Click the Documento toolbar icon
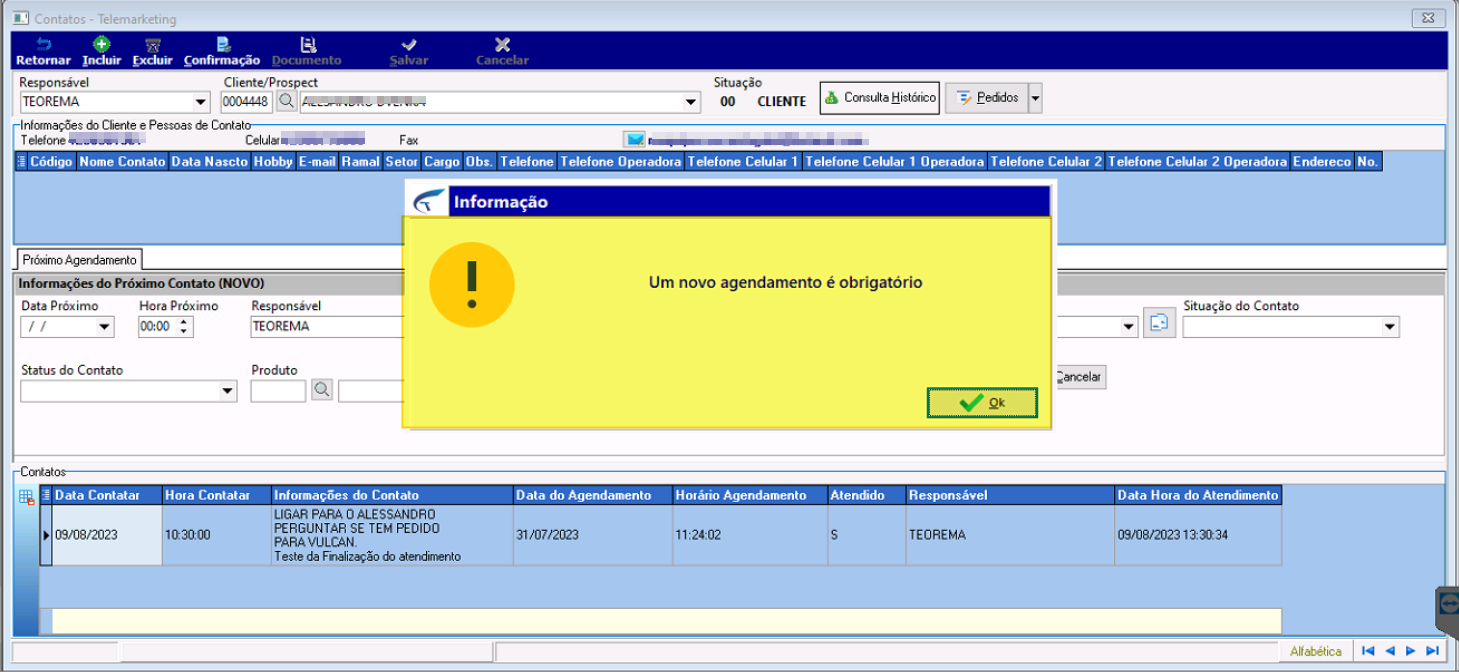 pos(308,44)
